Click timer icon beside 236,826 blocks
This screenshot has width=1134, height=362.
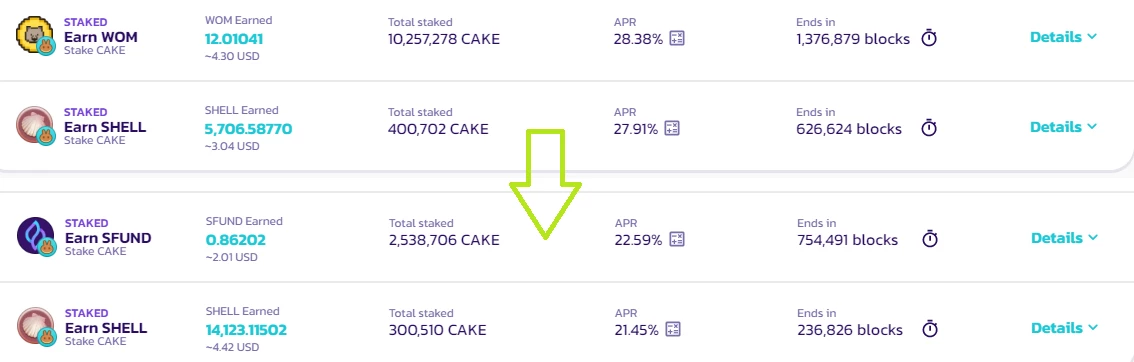[x=930, y=329]
